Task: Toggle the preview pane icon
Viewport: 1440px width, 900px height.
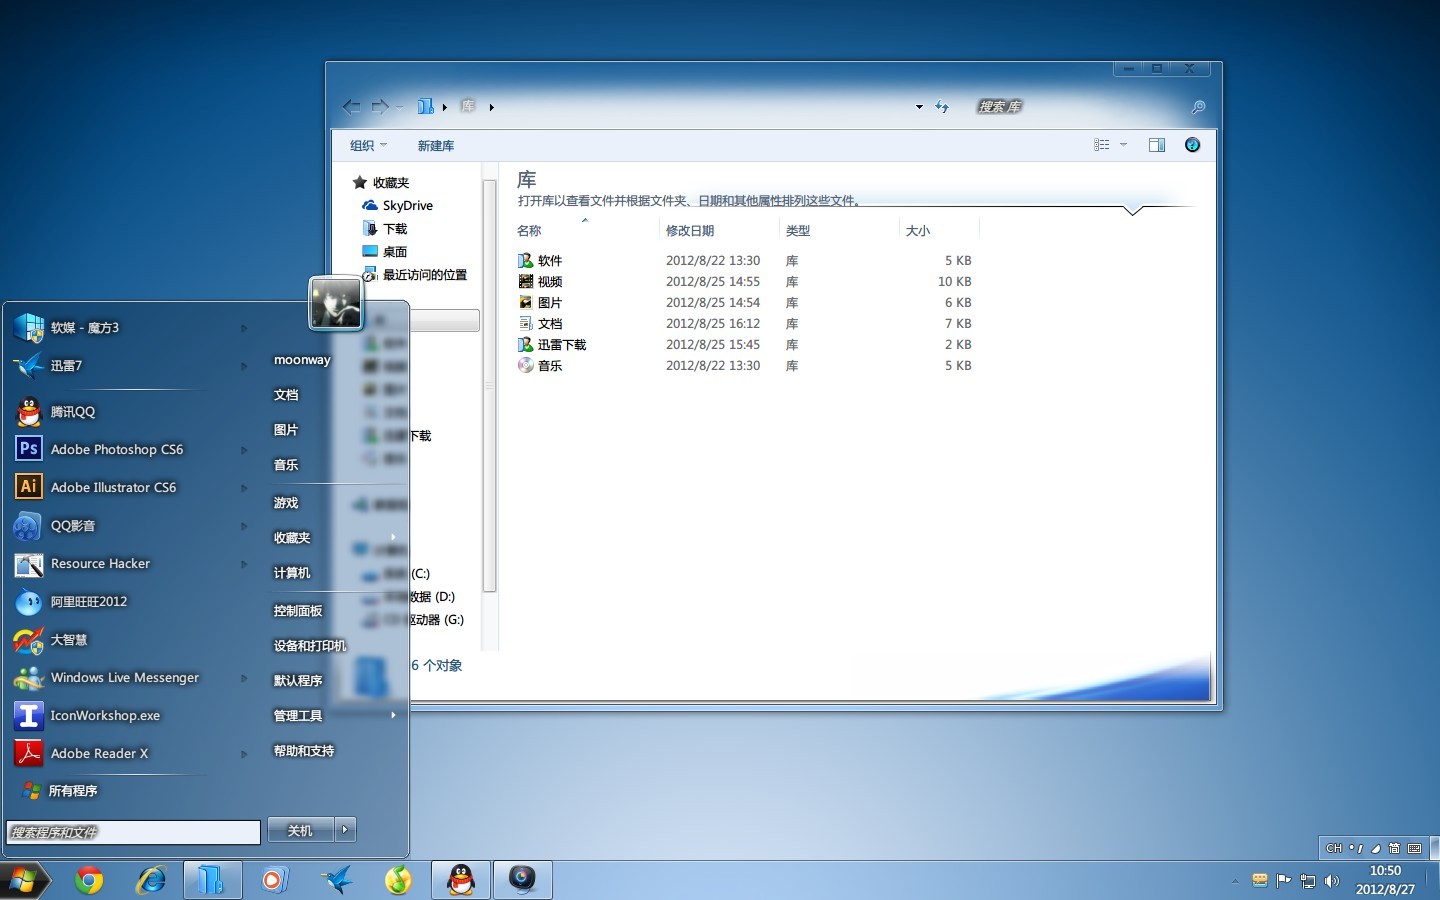Action: tap(1157, 145)
